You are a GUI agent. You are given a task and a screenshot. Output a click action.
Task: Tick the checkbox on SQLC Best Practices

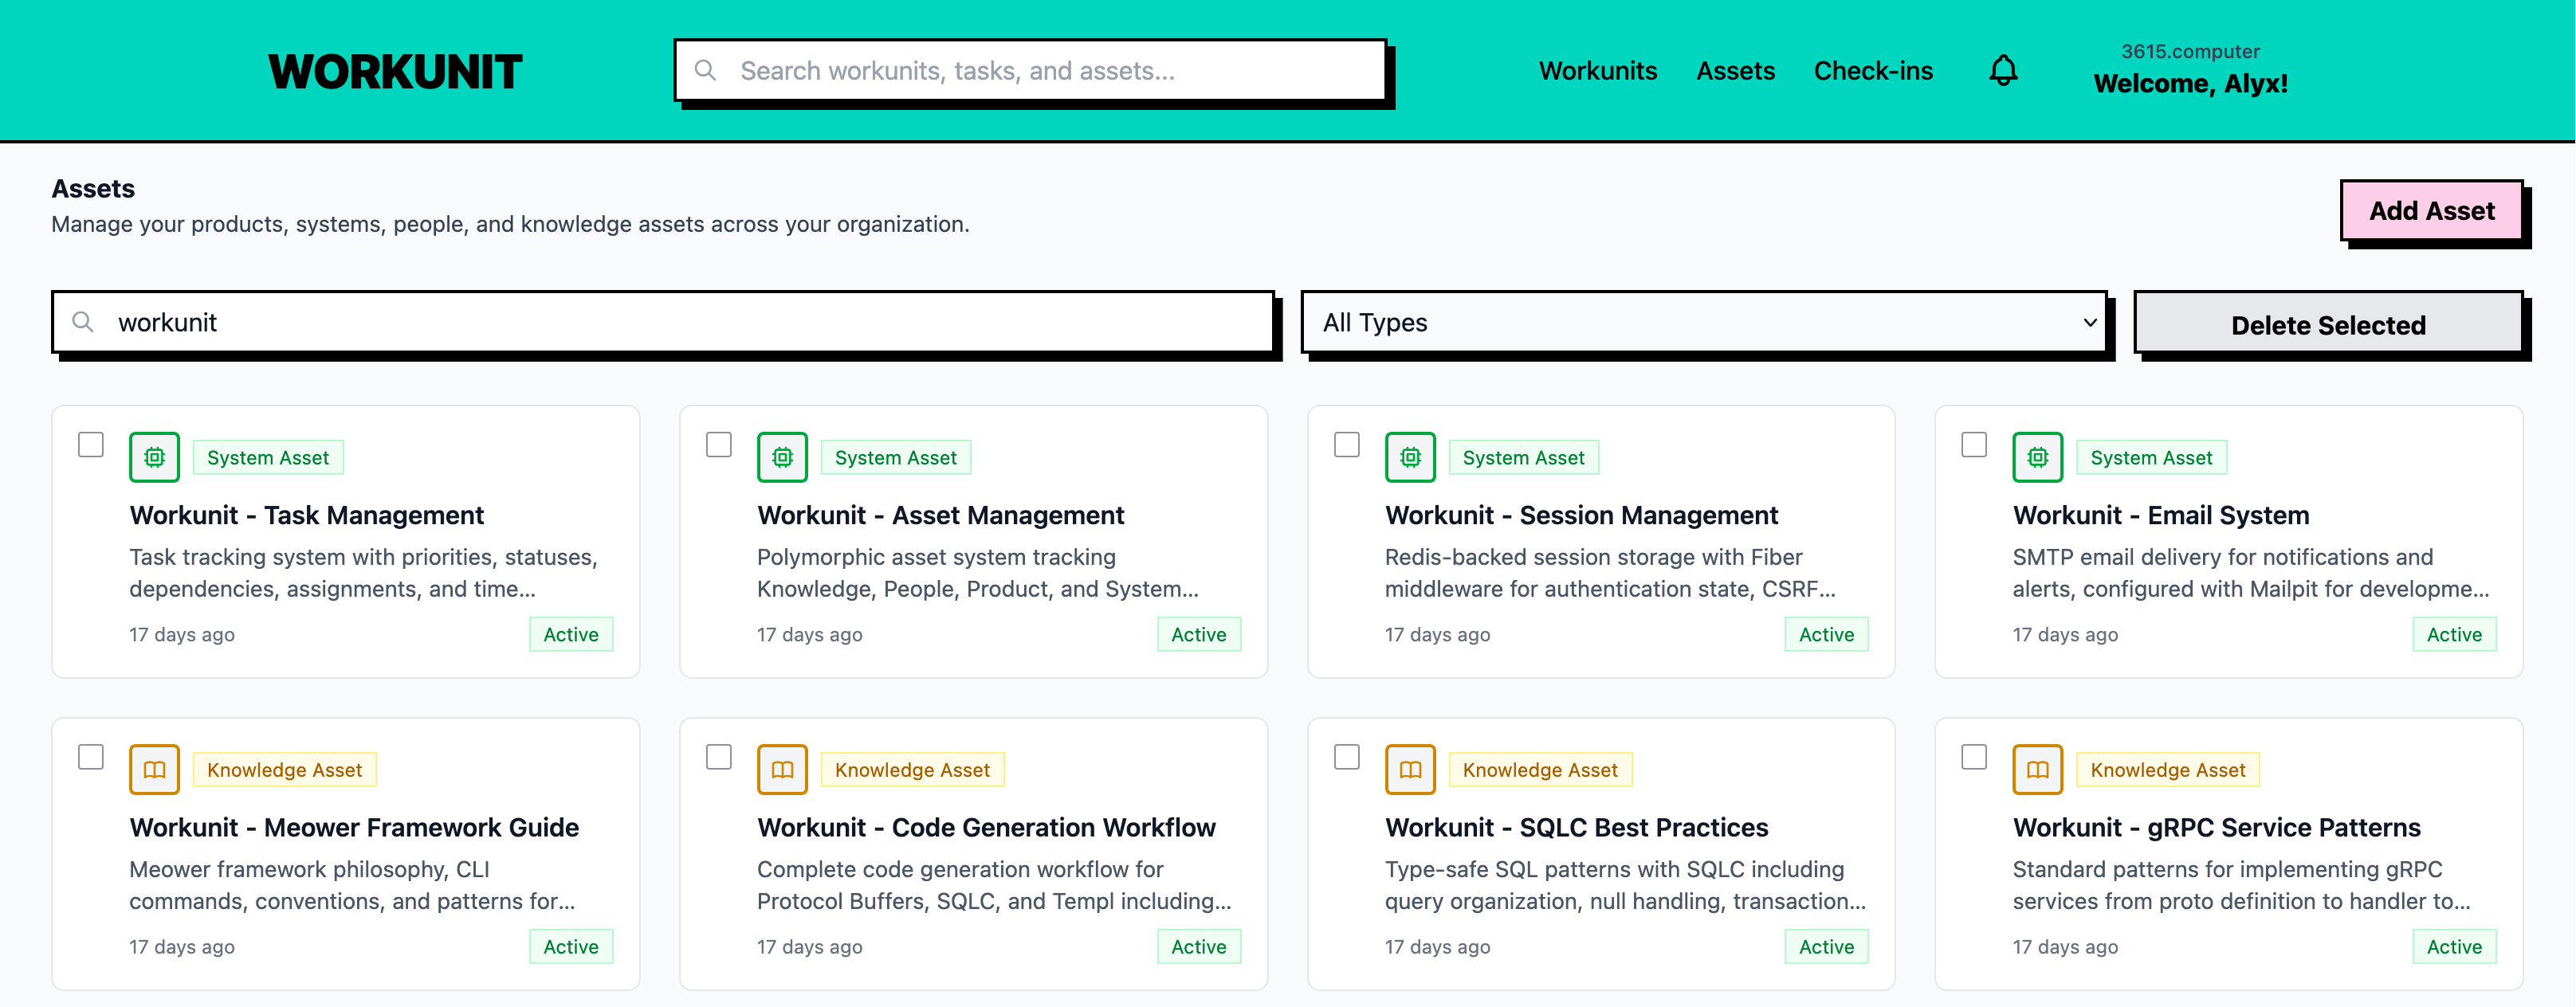pos(1346,757)
